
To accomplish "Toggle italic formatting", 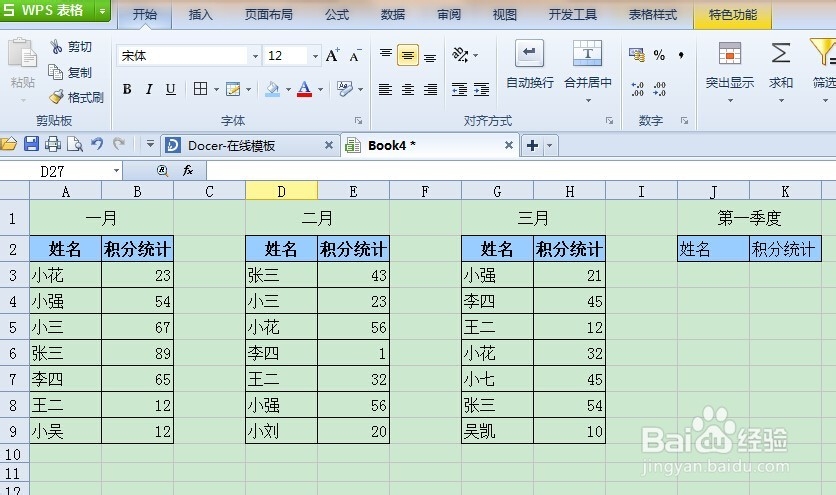I will (149, 89).
